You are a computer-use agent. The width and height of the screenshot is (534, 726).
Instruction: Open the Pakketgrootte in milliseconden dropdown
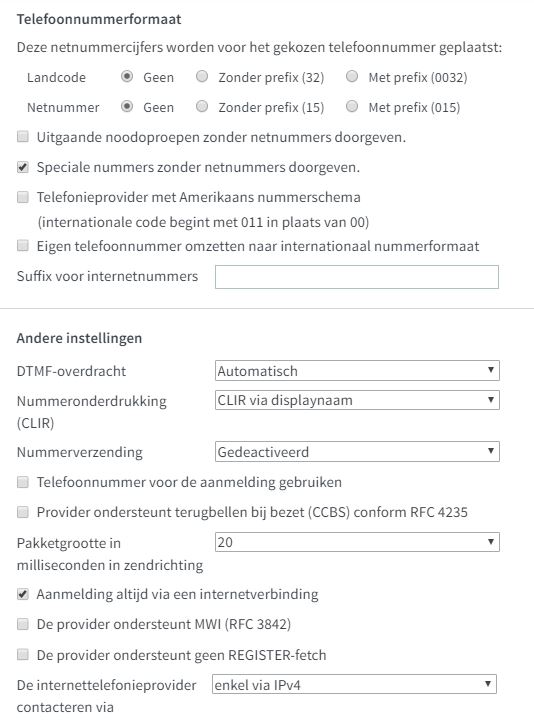click(x=357, y=542)
